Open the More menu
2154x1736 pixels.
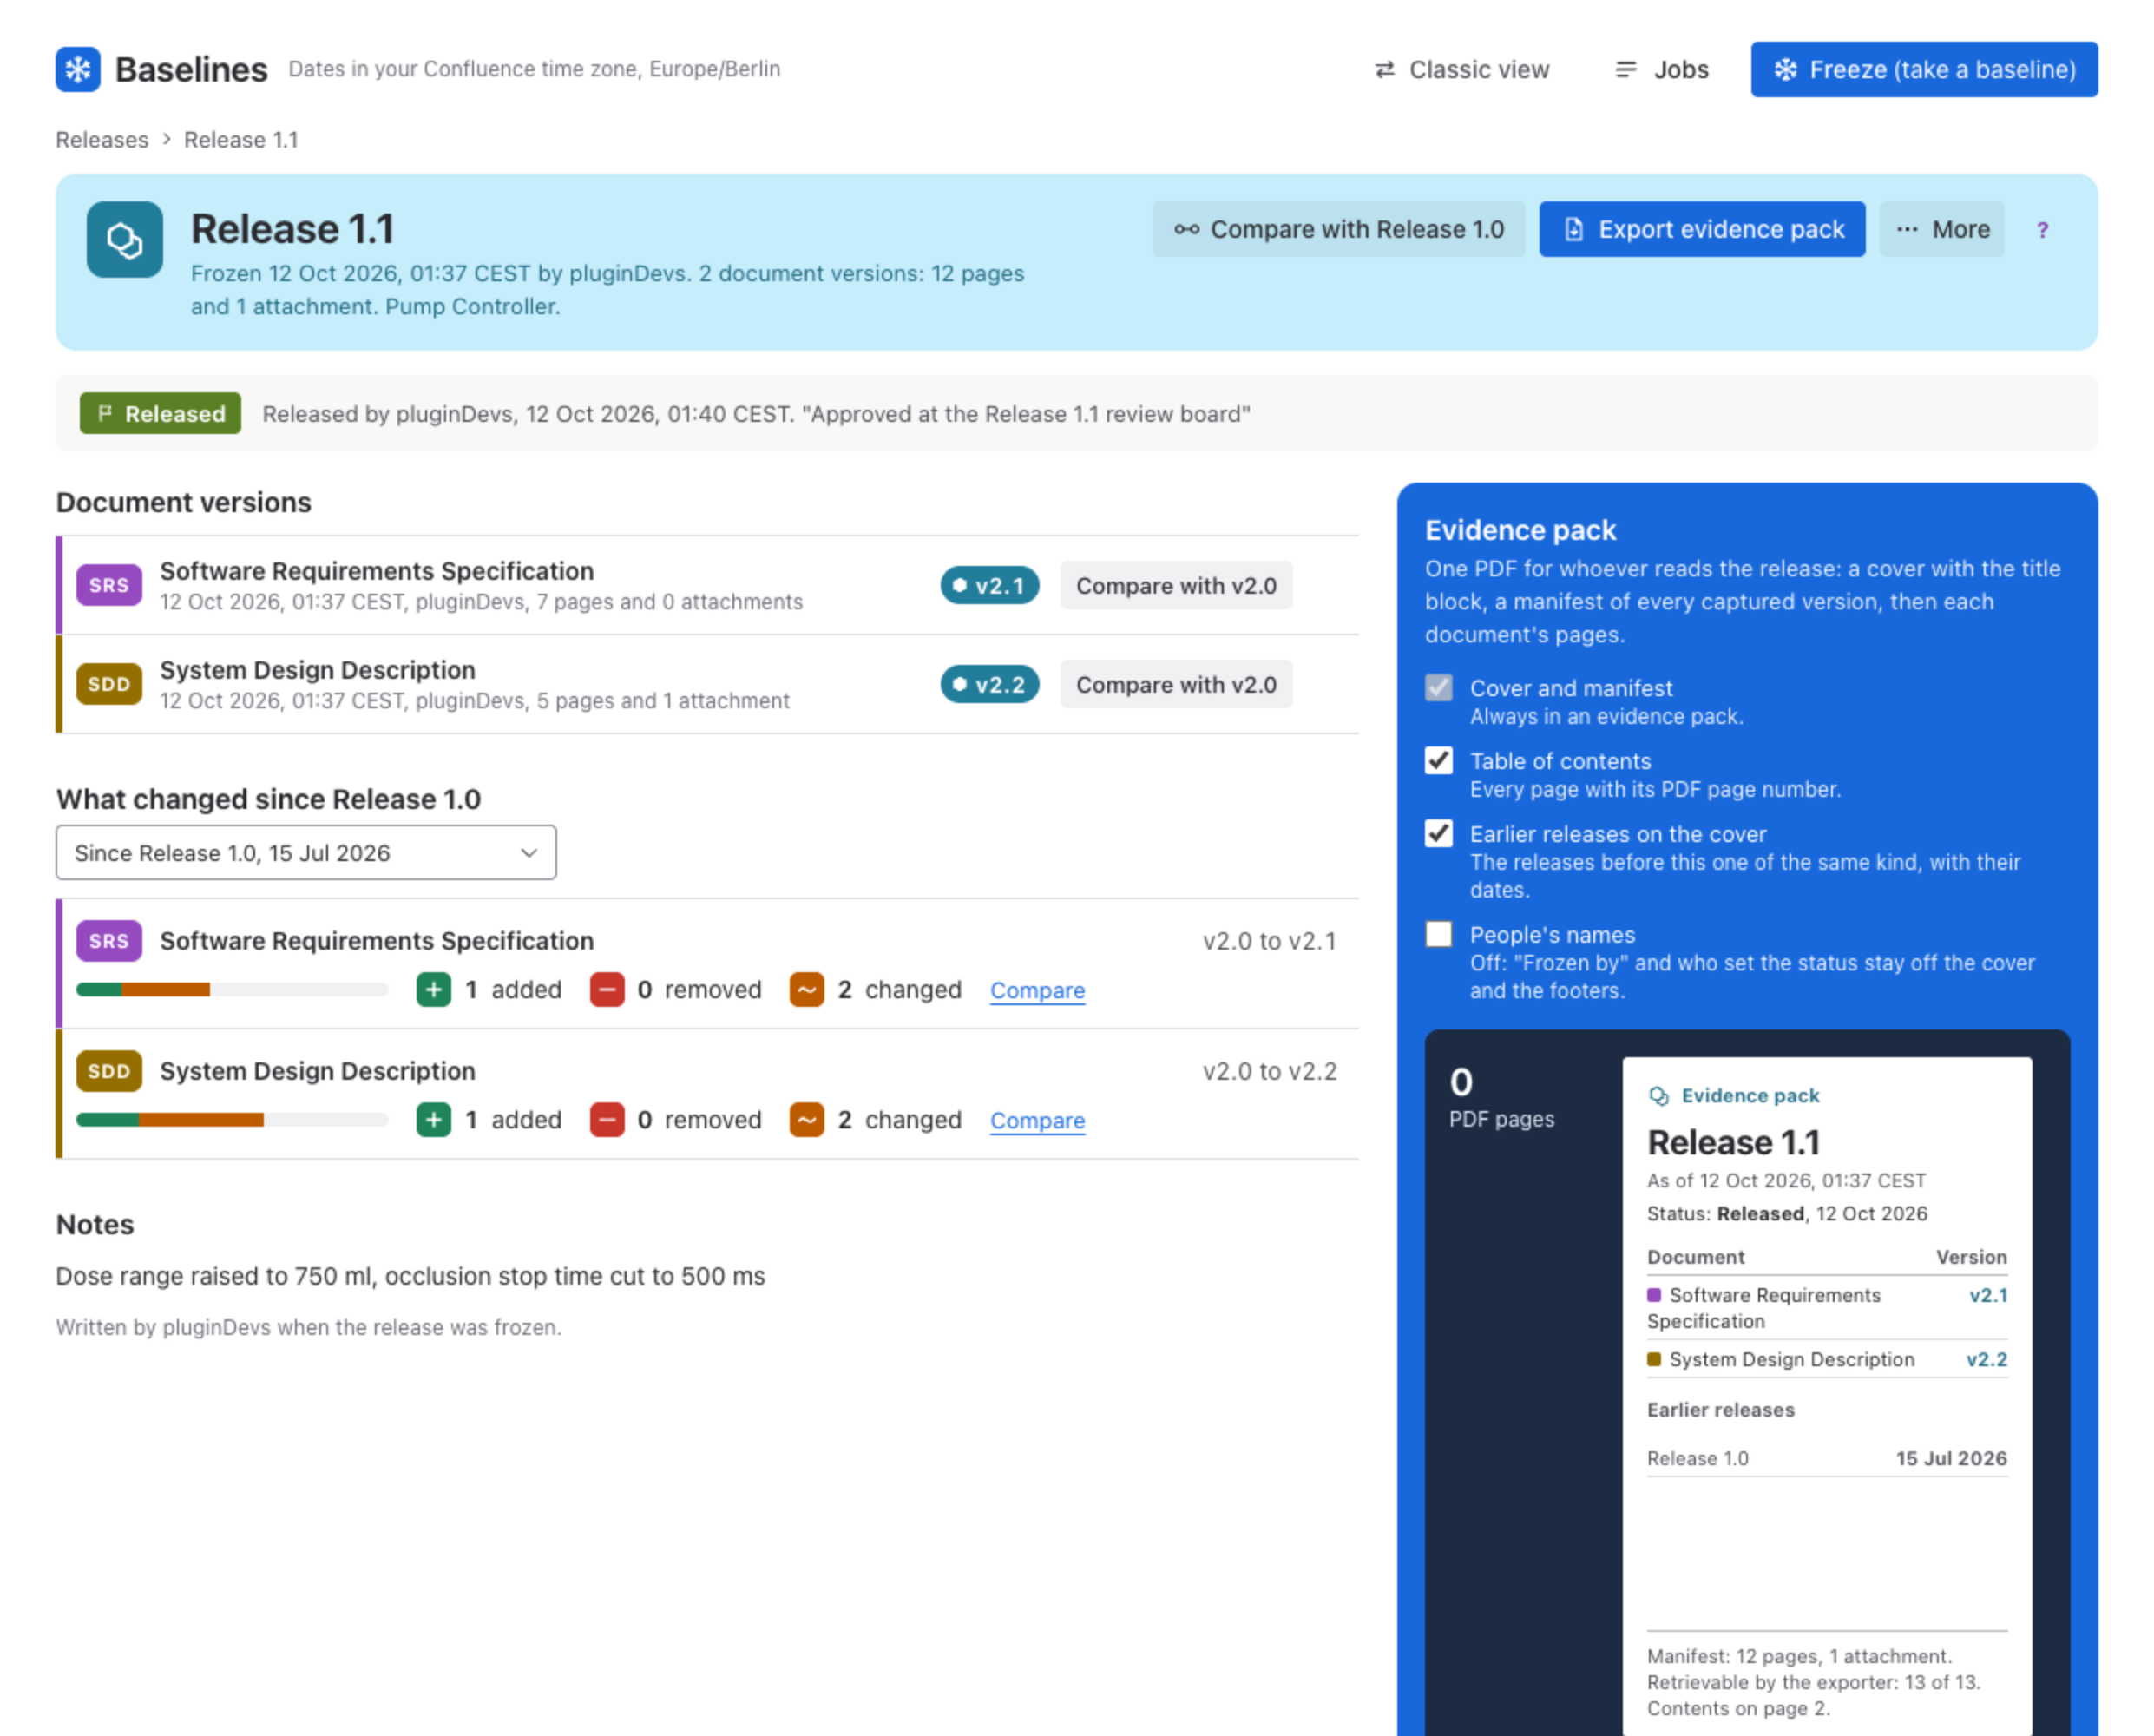[1942, 230]
